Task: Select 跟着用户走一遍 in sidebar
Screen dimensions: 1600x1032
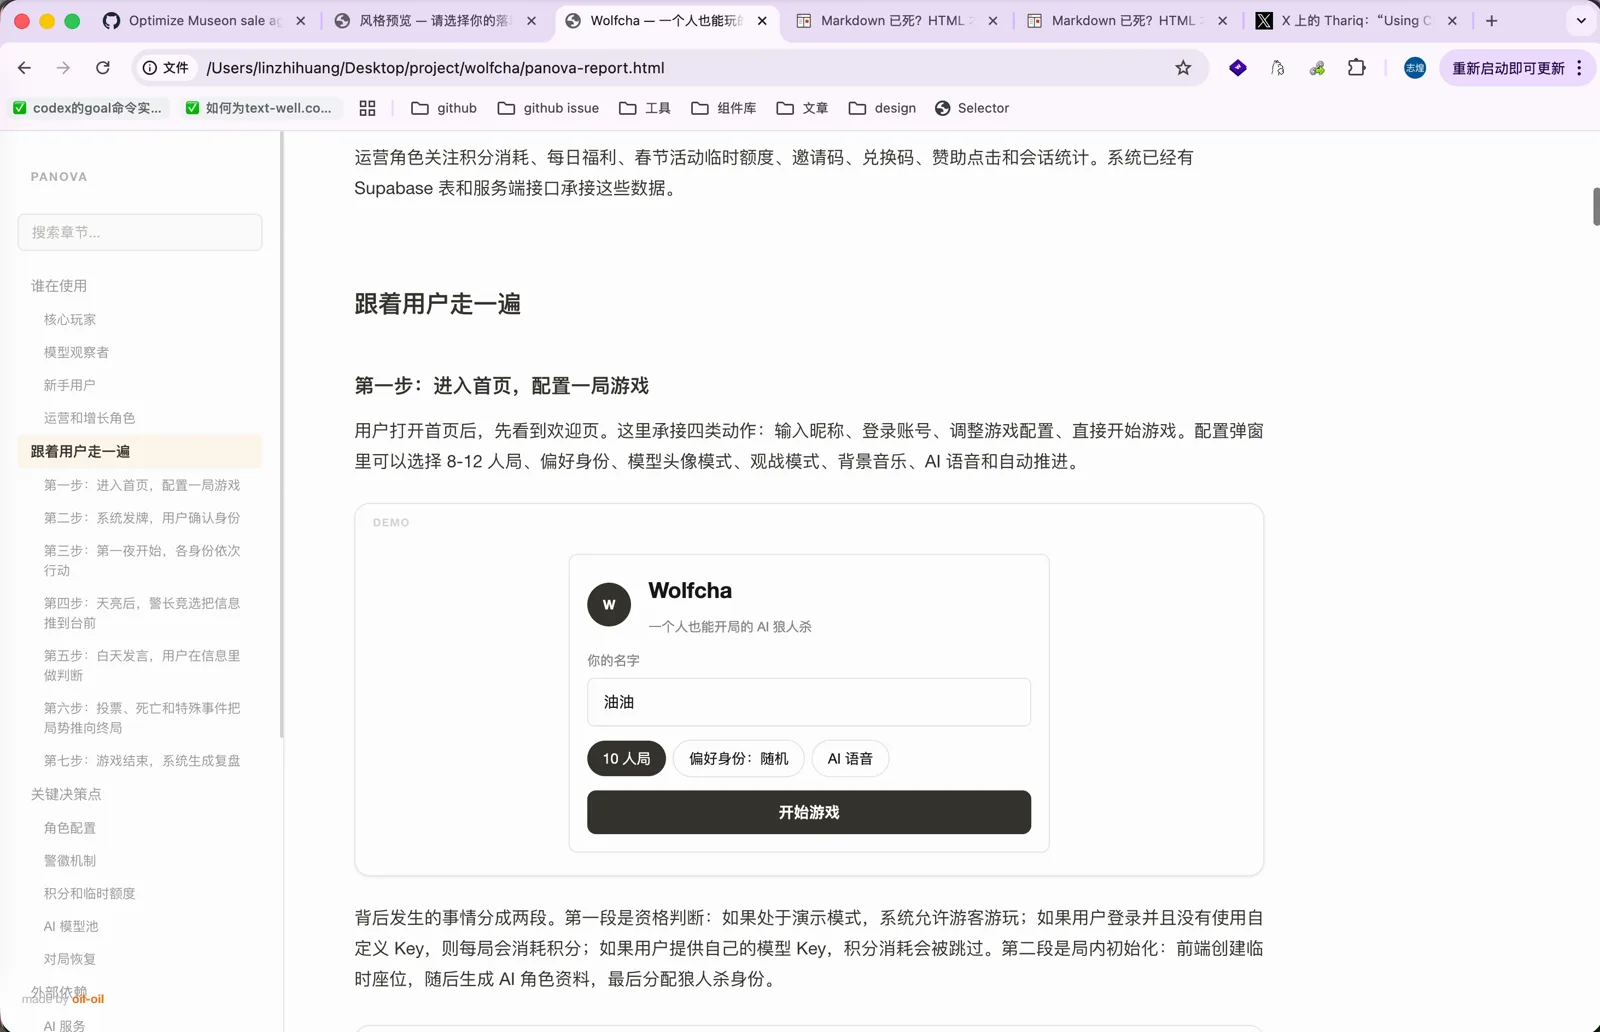Action: (140, 451)
